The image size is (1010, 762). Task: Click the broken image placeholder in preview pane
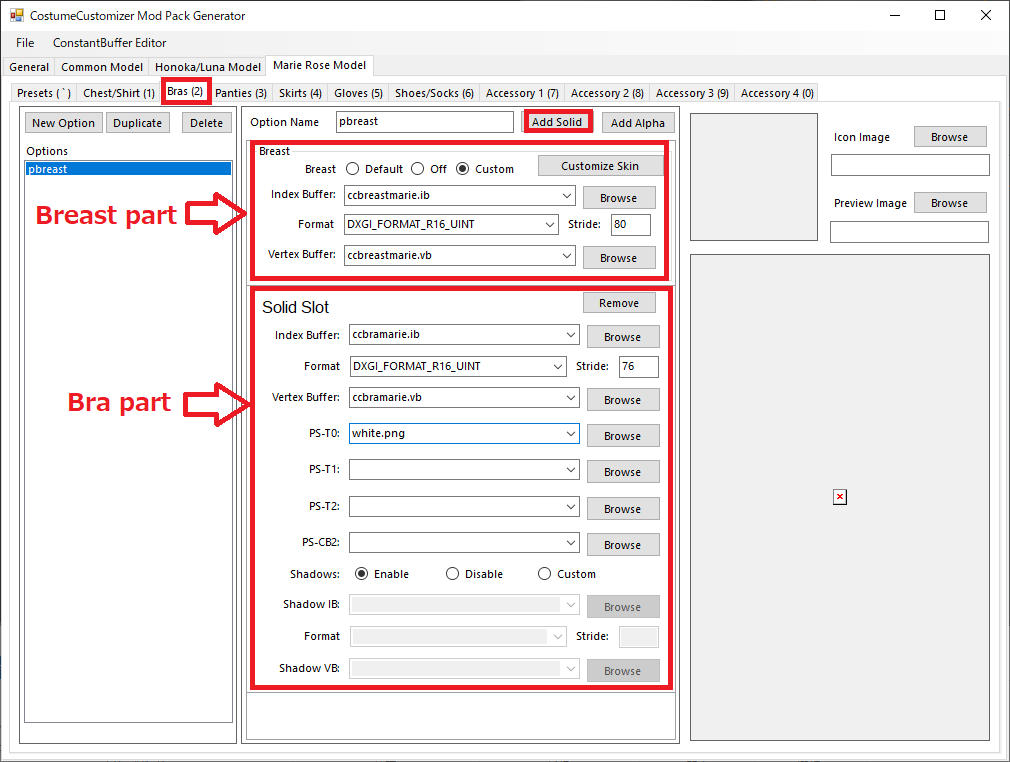point(839,497)
